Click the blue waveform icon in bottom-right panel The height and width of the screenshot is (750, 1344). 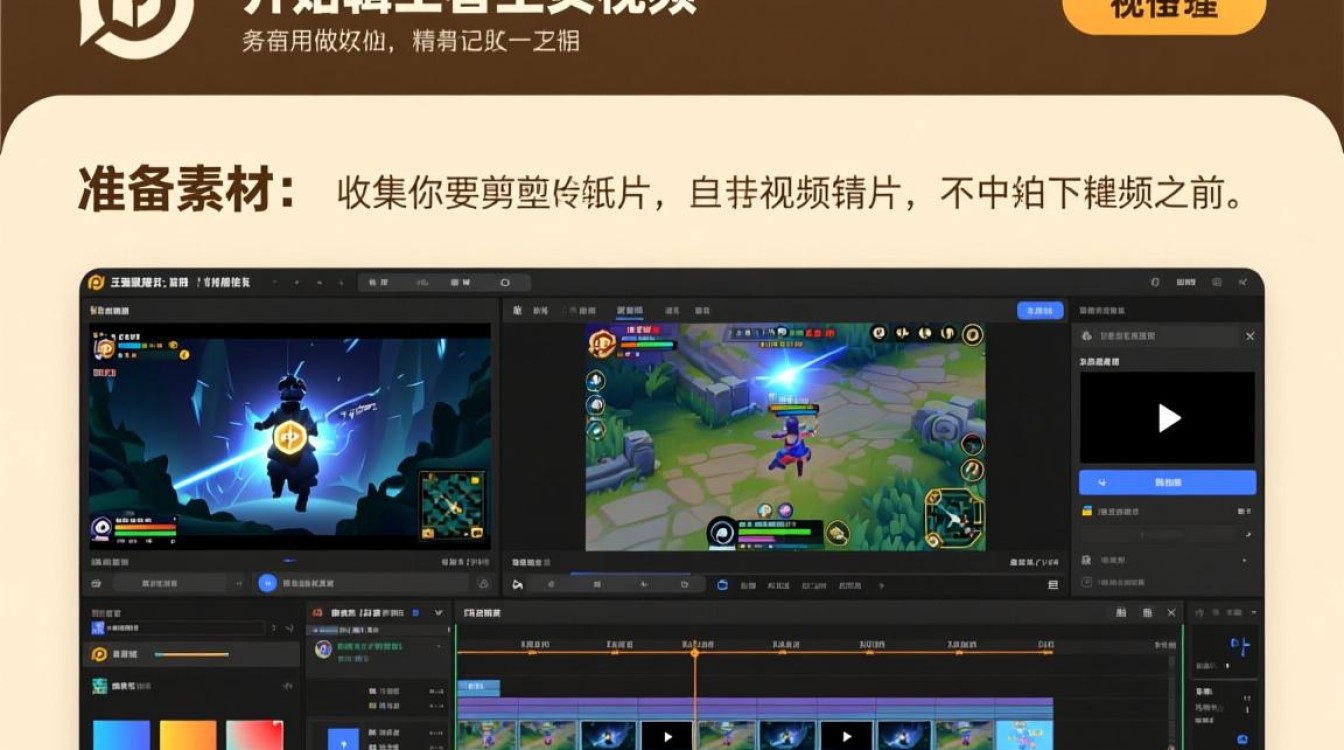(x=1240, y=645)
